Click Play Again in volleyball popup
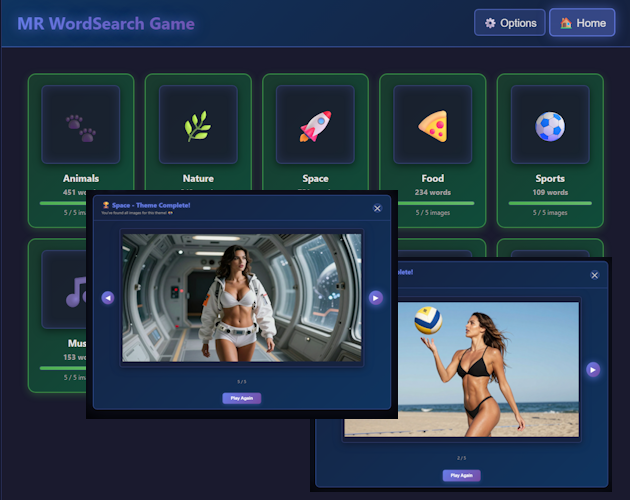The width and height of the screenshot is (630, 500). click(x=462, y=475)
